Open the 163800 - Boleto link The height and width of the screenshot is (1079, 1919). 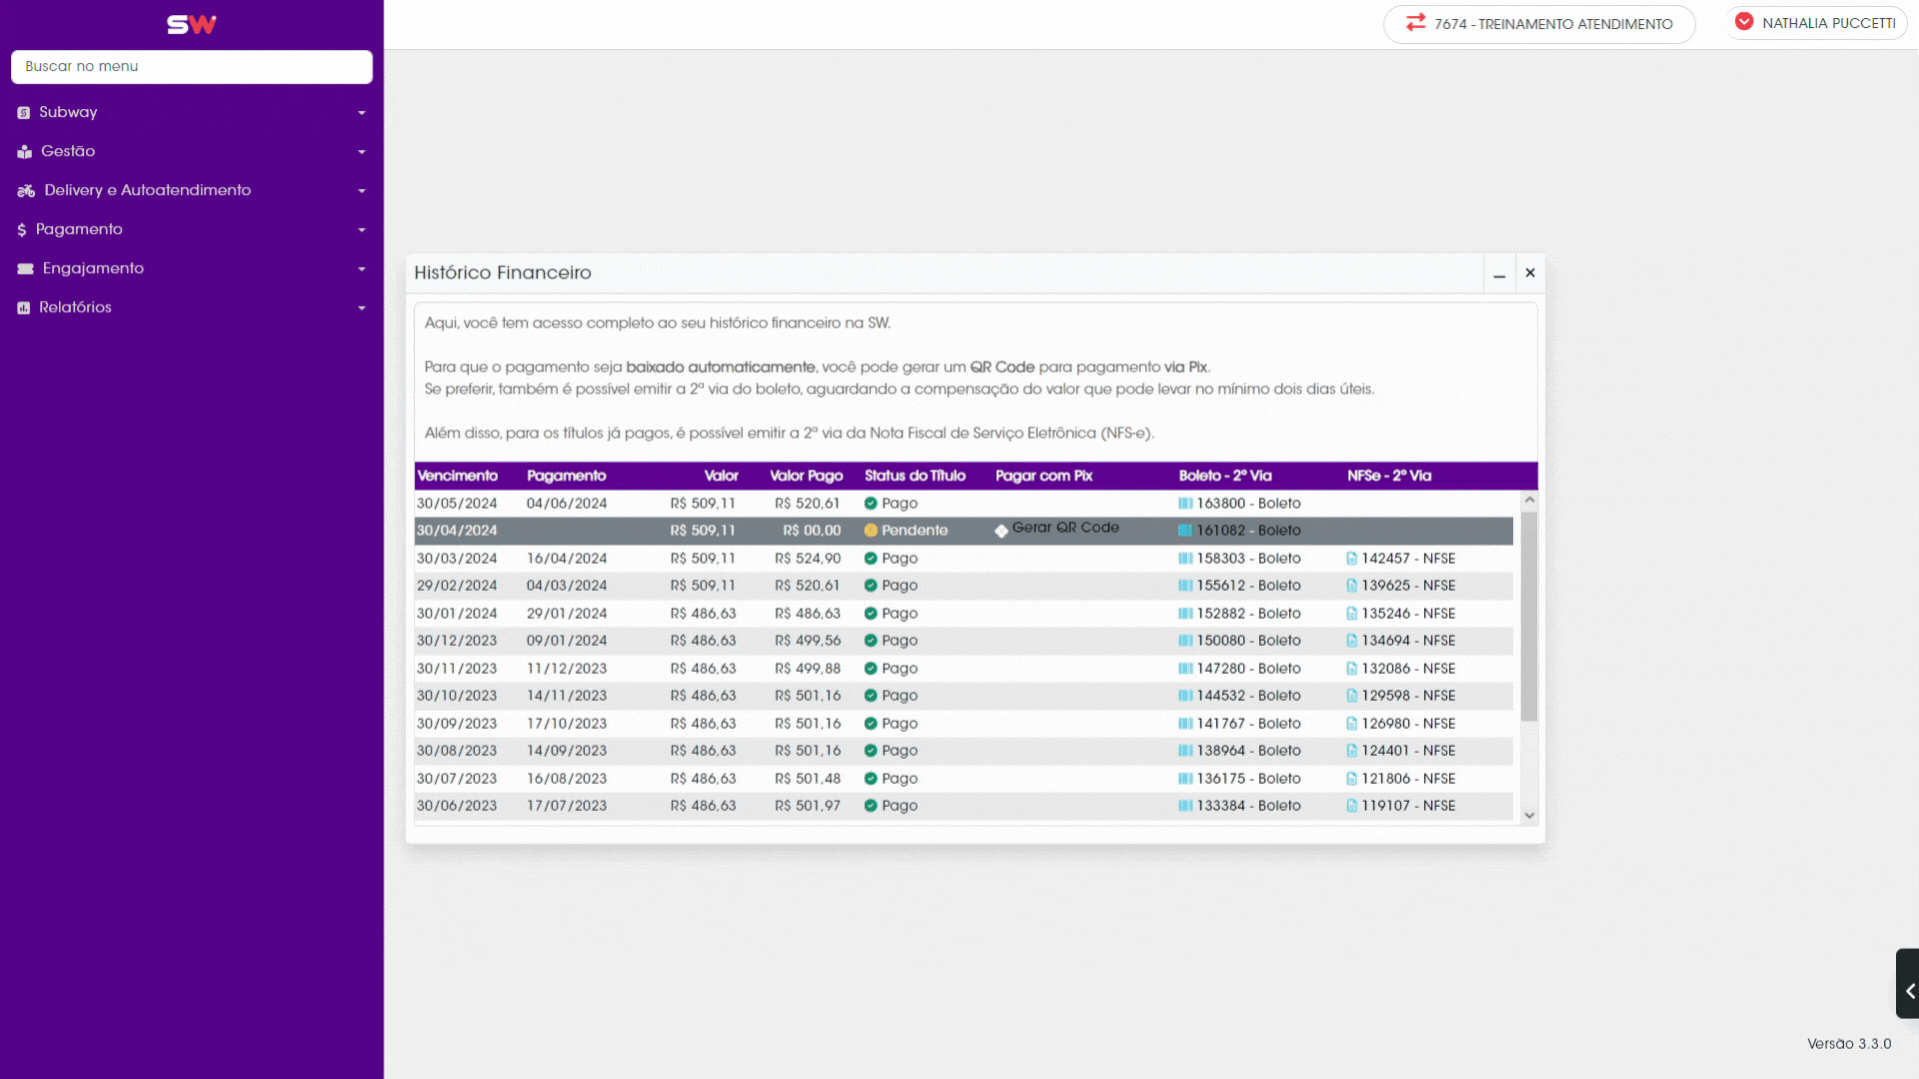tap(1249, 504)
